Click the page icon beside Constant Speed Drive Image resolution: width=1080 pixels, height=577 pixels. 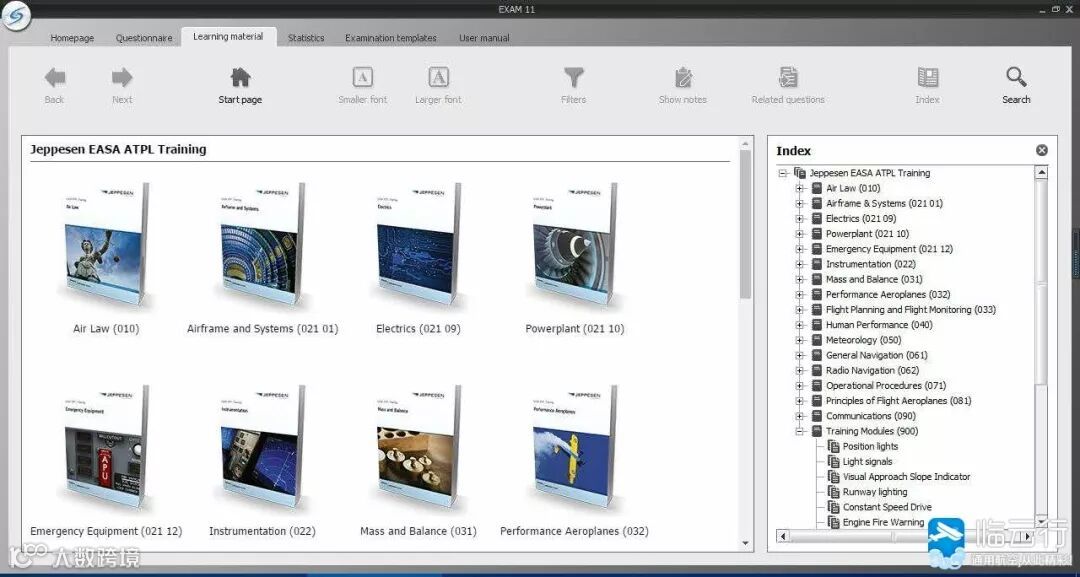833,507
